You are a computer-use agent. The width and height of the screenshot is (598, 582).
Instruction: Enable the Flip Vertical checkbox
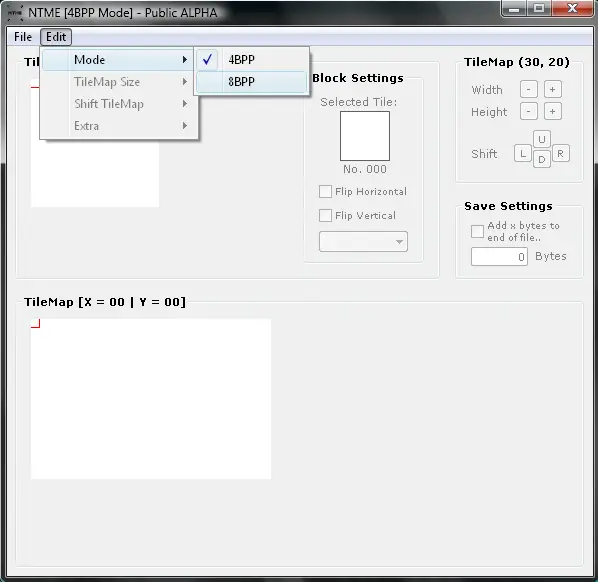point(325,215)
